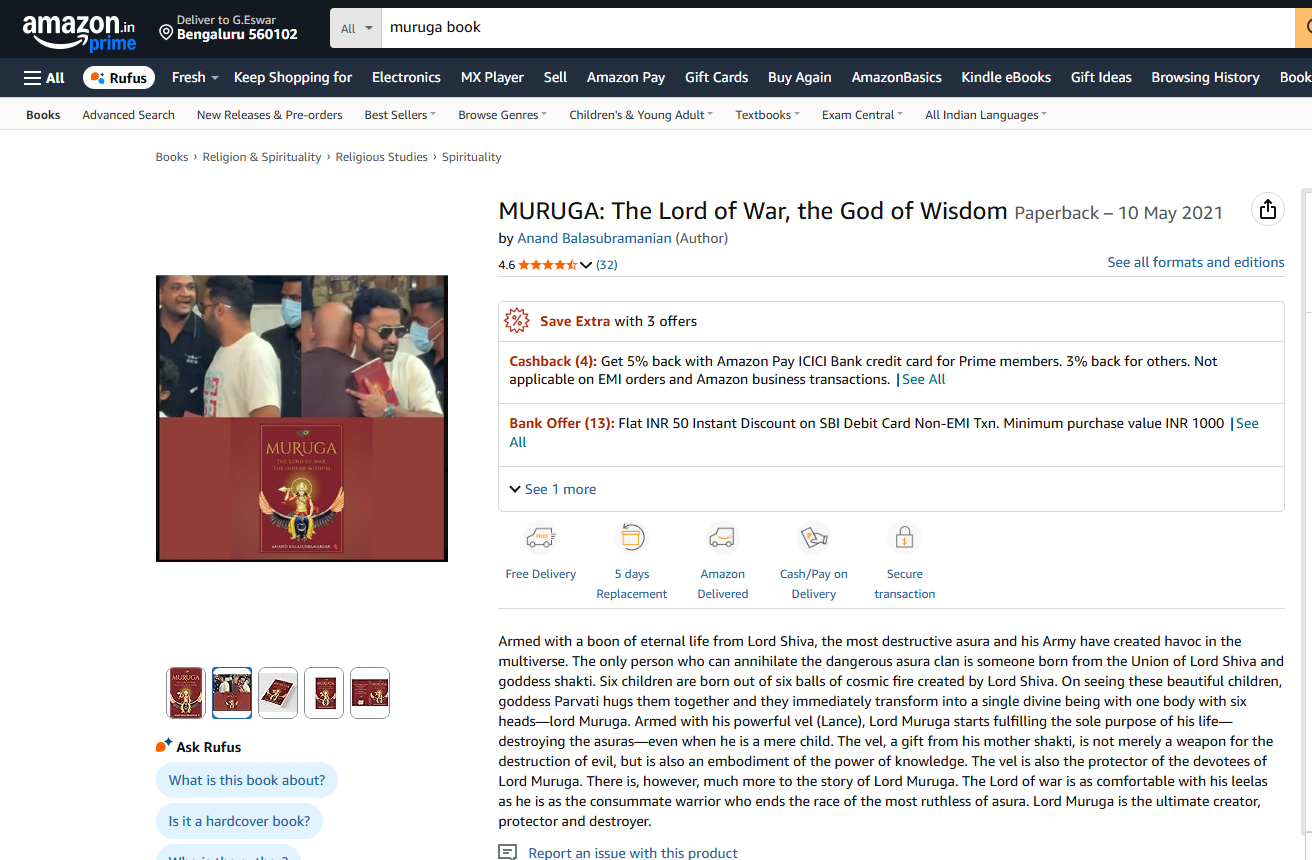1312x860 pixels.
Task: Click the Amazon Delivered van icon
Action: (722, 538)
